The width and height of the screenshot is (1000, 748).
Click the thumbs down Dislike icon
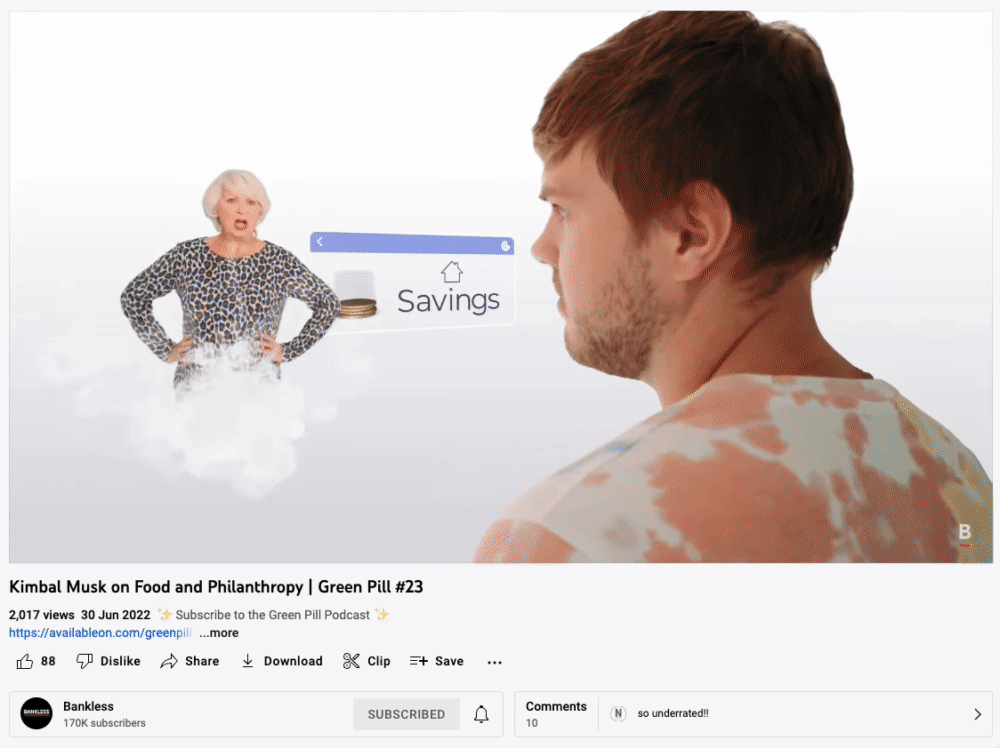(x=84, y=661)
